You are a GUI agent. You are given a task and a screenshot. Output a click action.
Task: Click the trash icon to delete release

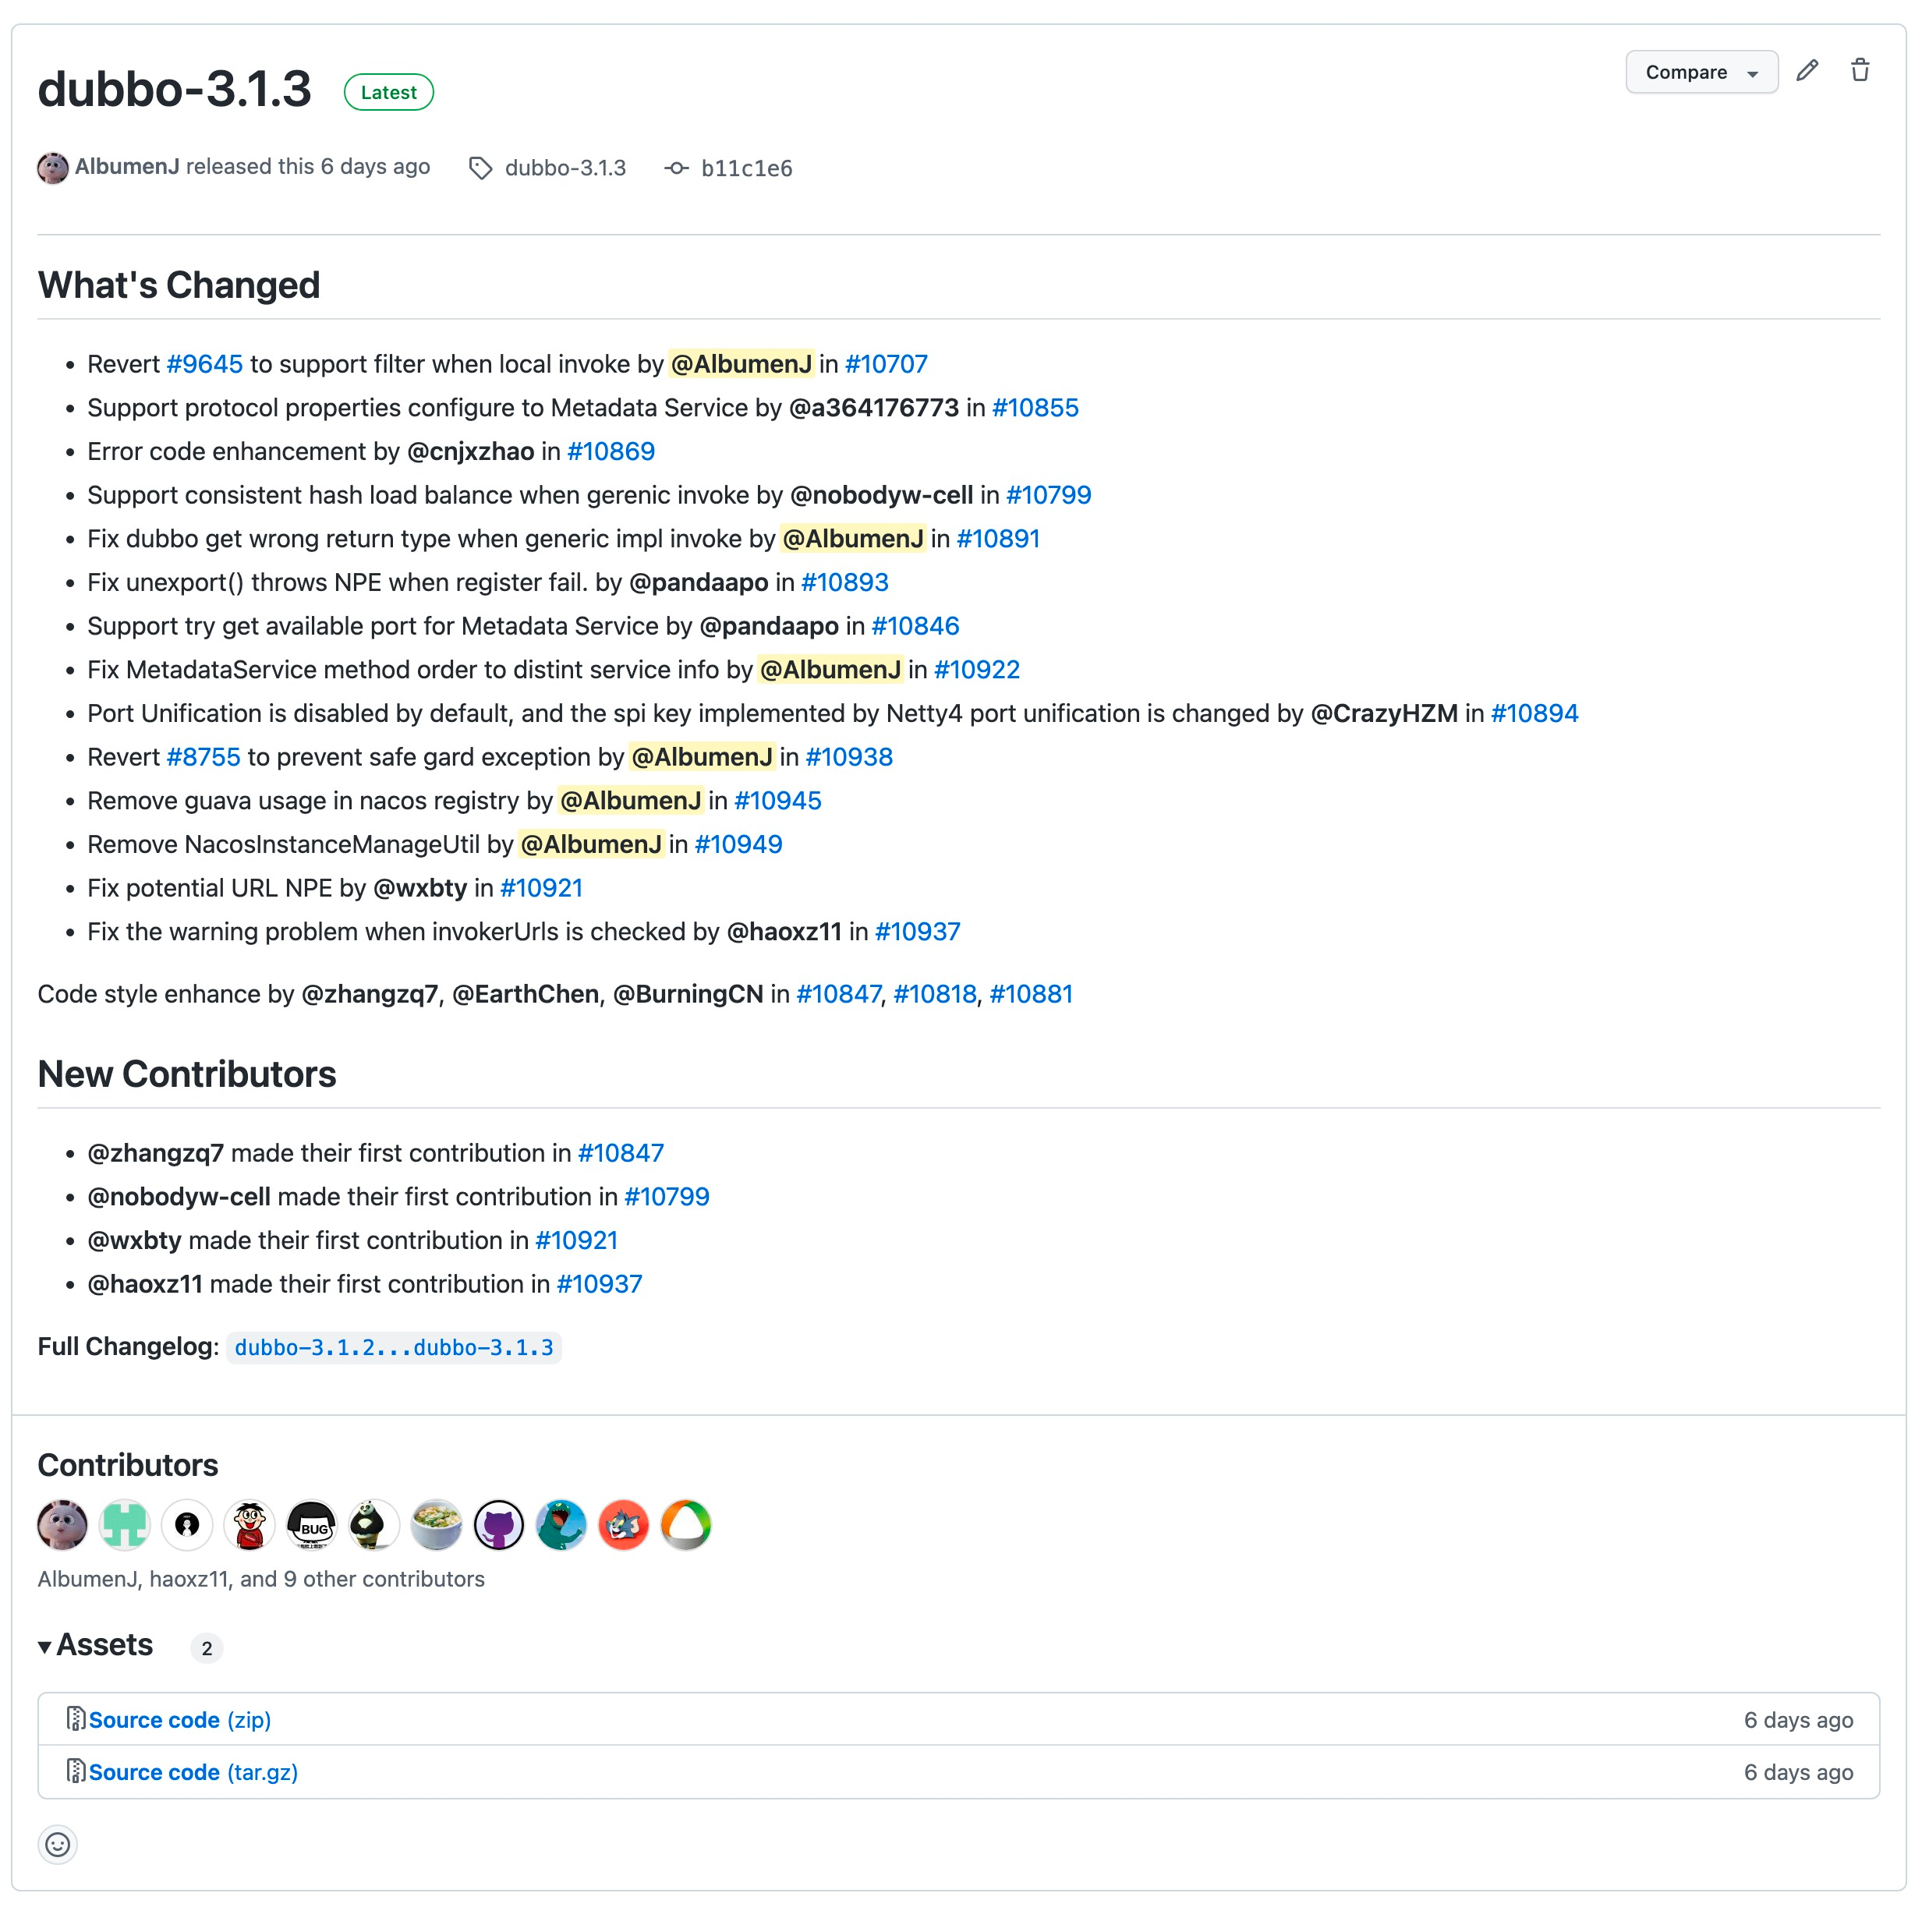[x=1860, y=70]
